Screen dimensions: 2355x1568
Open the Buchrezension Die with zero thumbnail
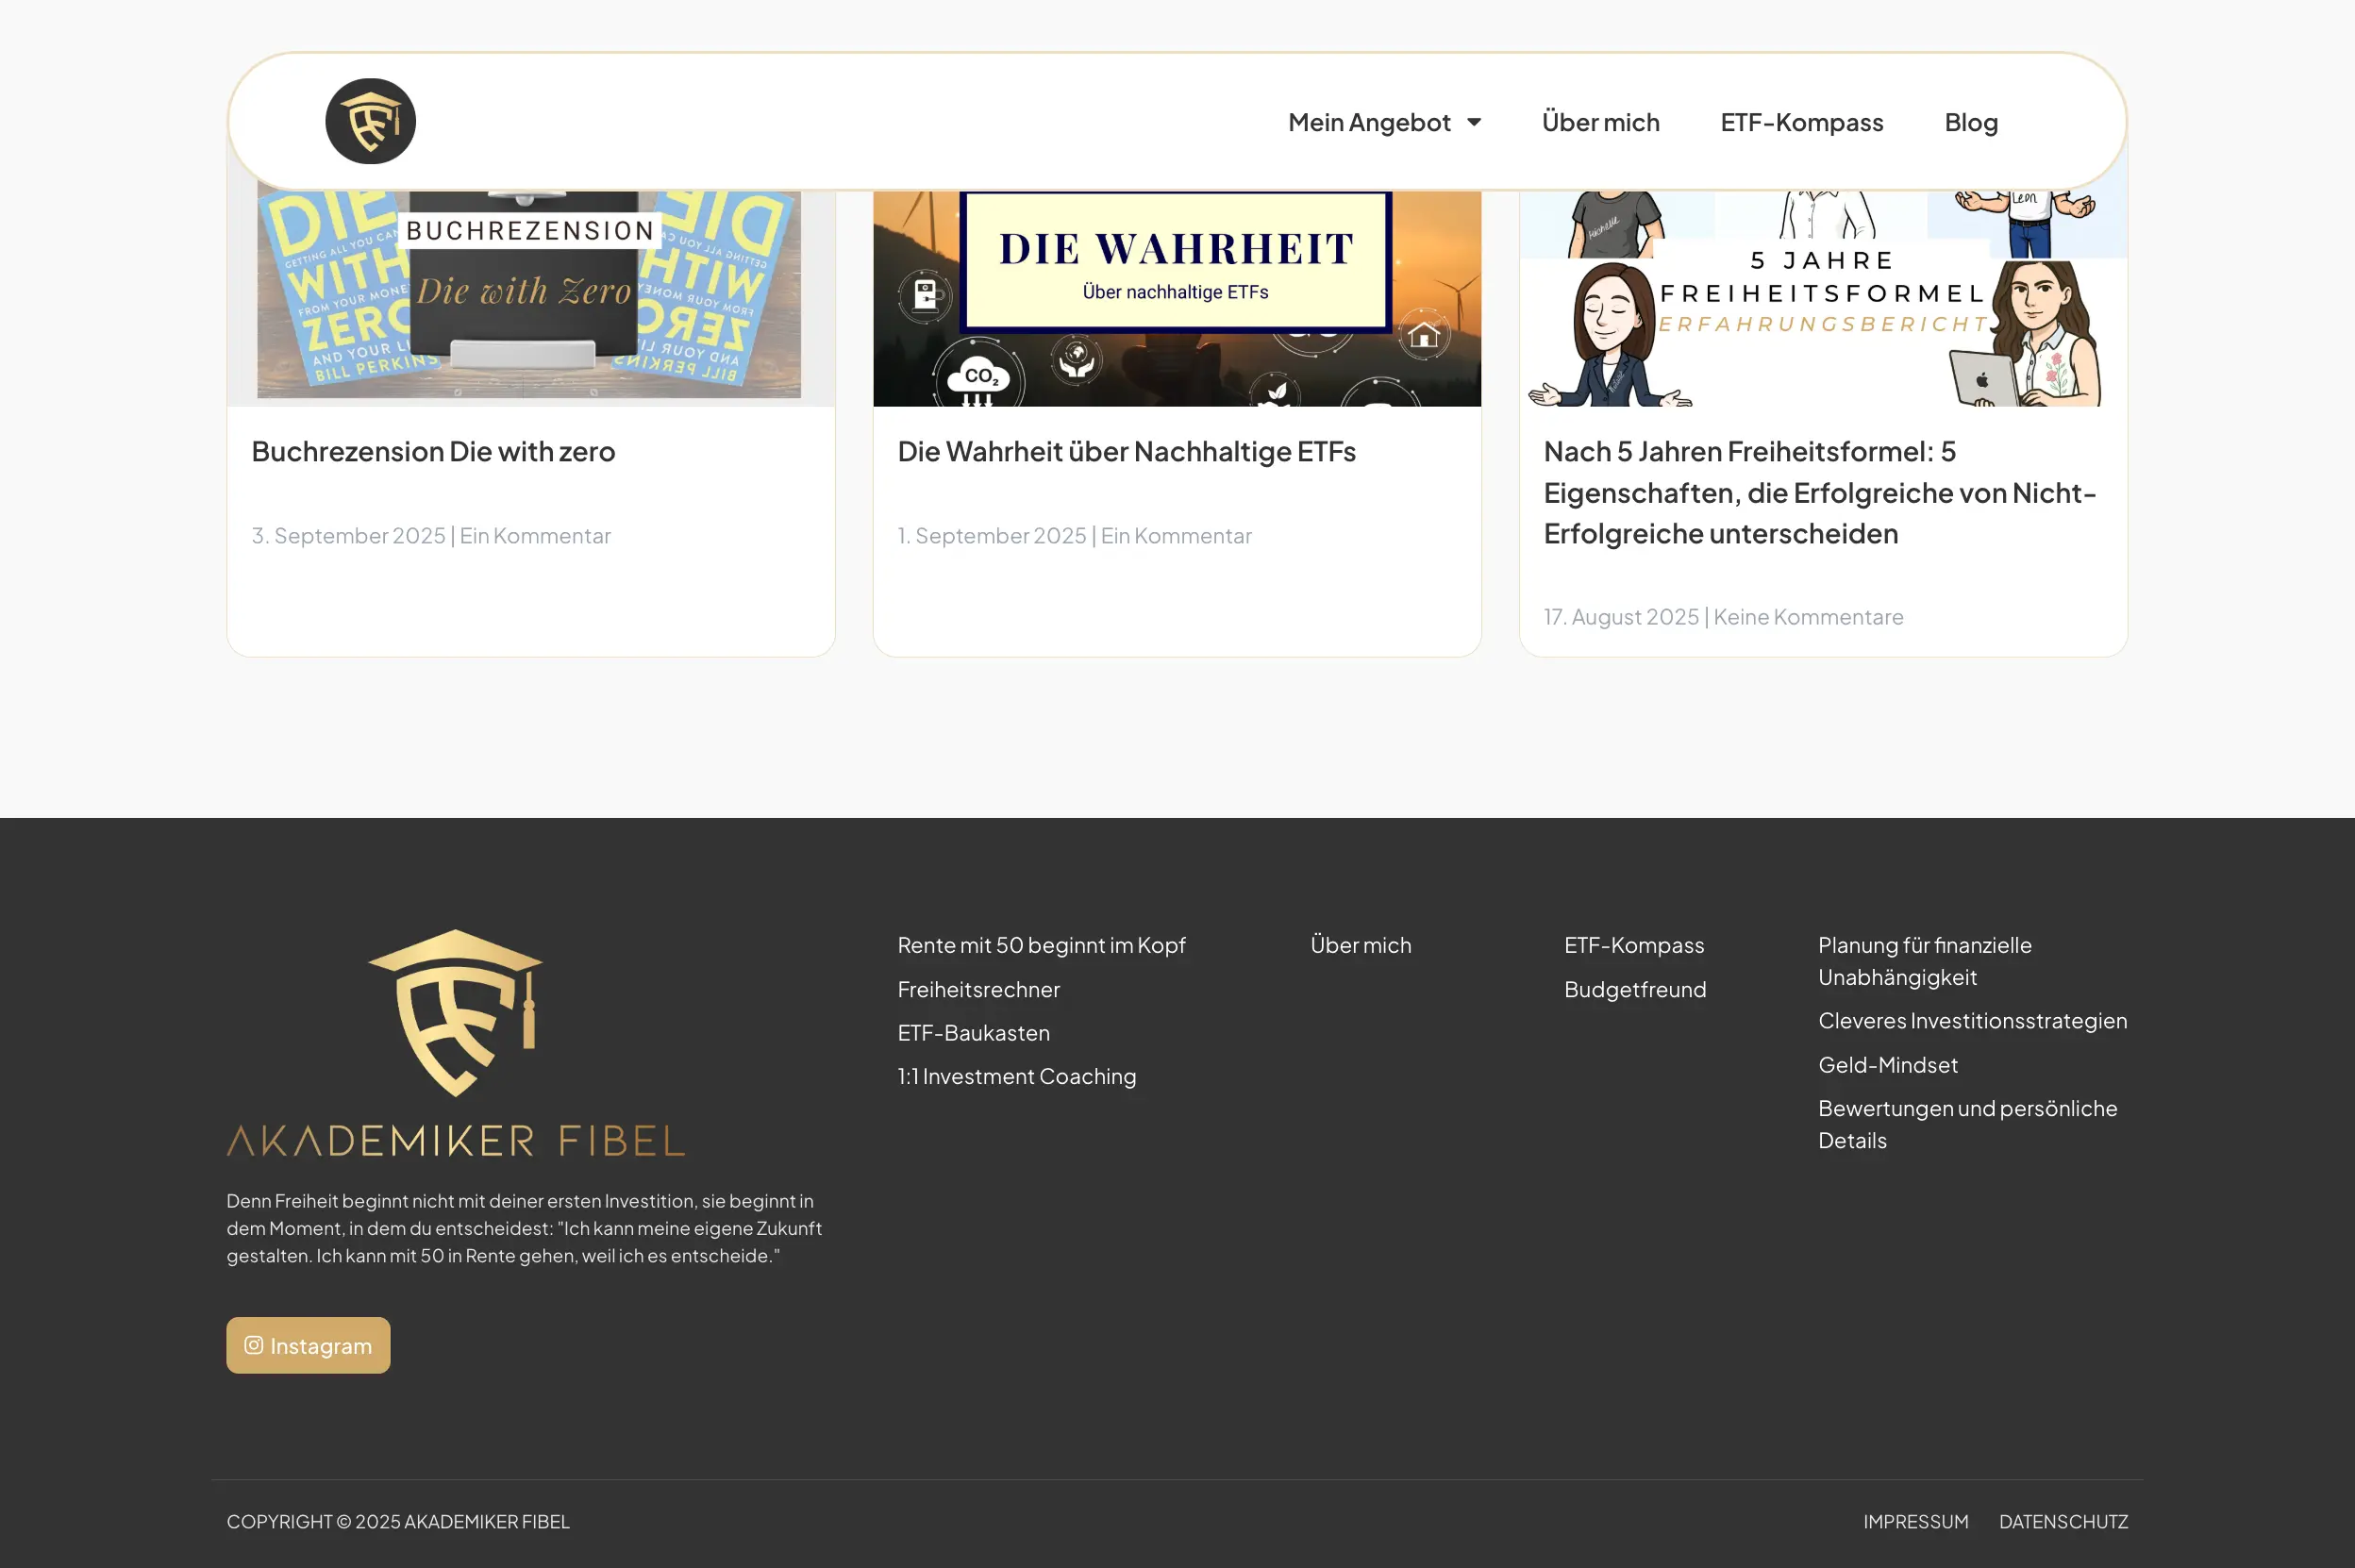coord(530,298)
